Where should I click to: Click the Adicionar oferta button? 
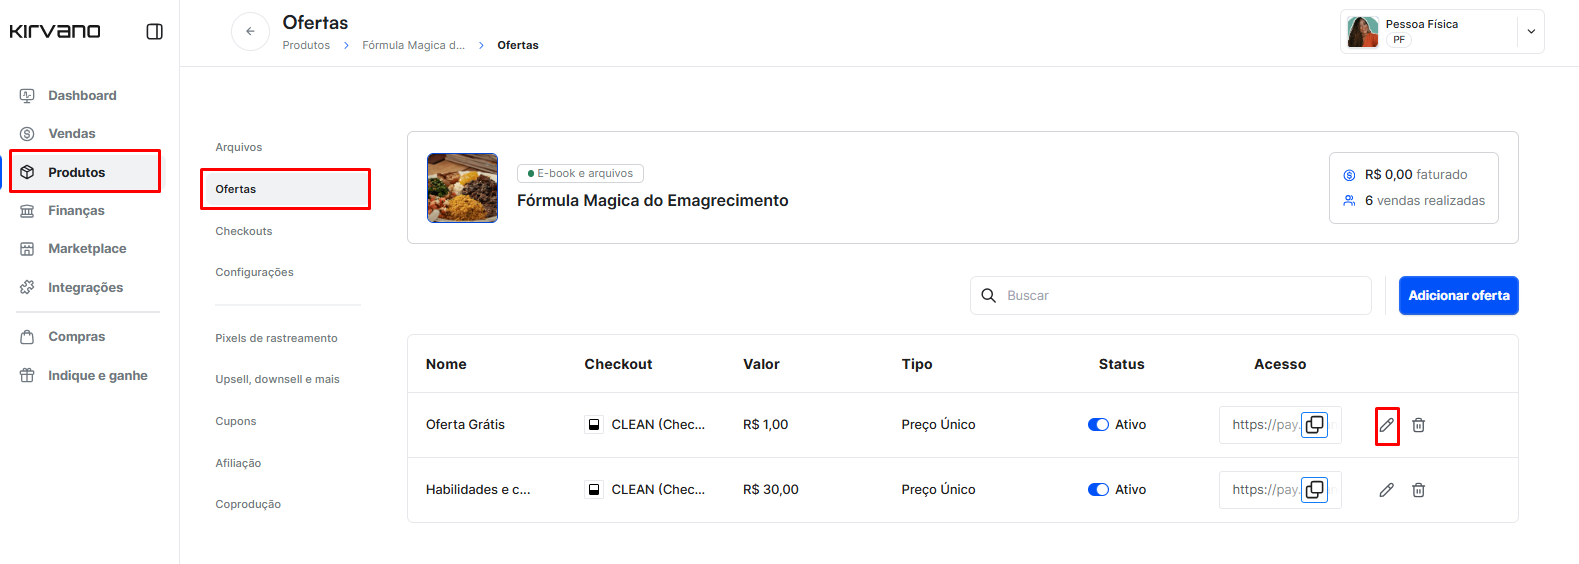click(1458, 296)
